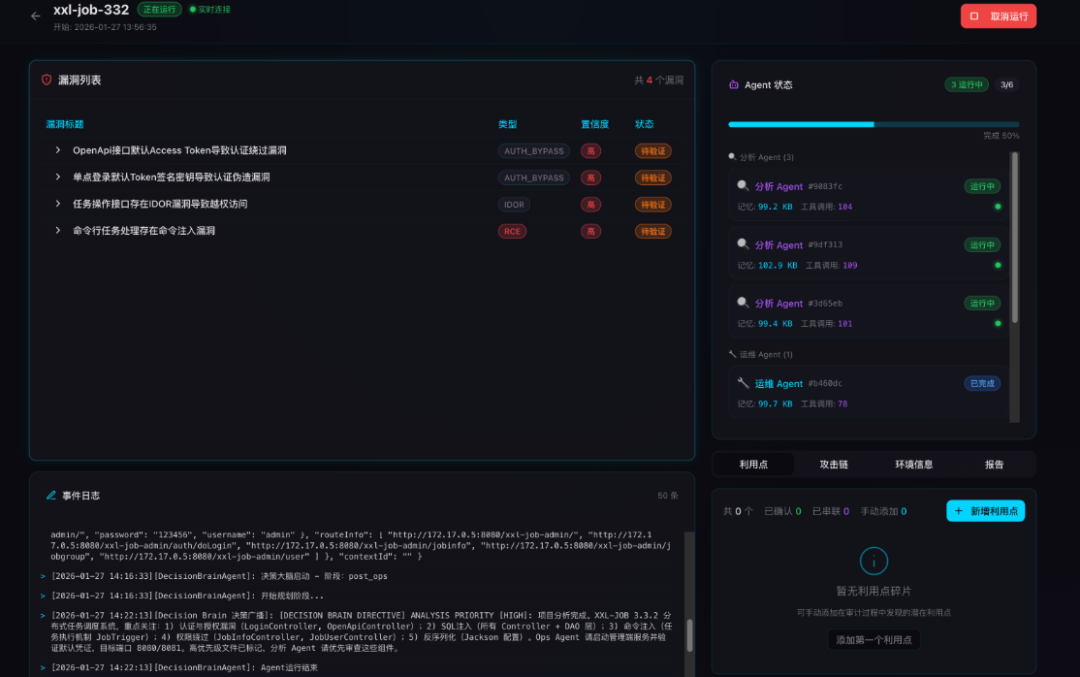This screenshot has height=677, width=1080.
Task: Click 运行中 badge of Agent #9df313
Action: [982, 244]
